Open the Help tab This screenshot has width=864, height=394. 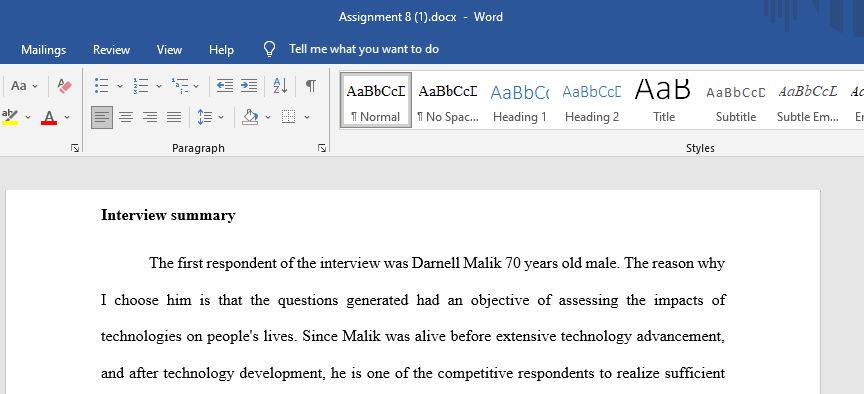pos(221,50)
